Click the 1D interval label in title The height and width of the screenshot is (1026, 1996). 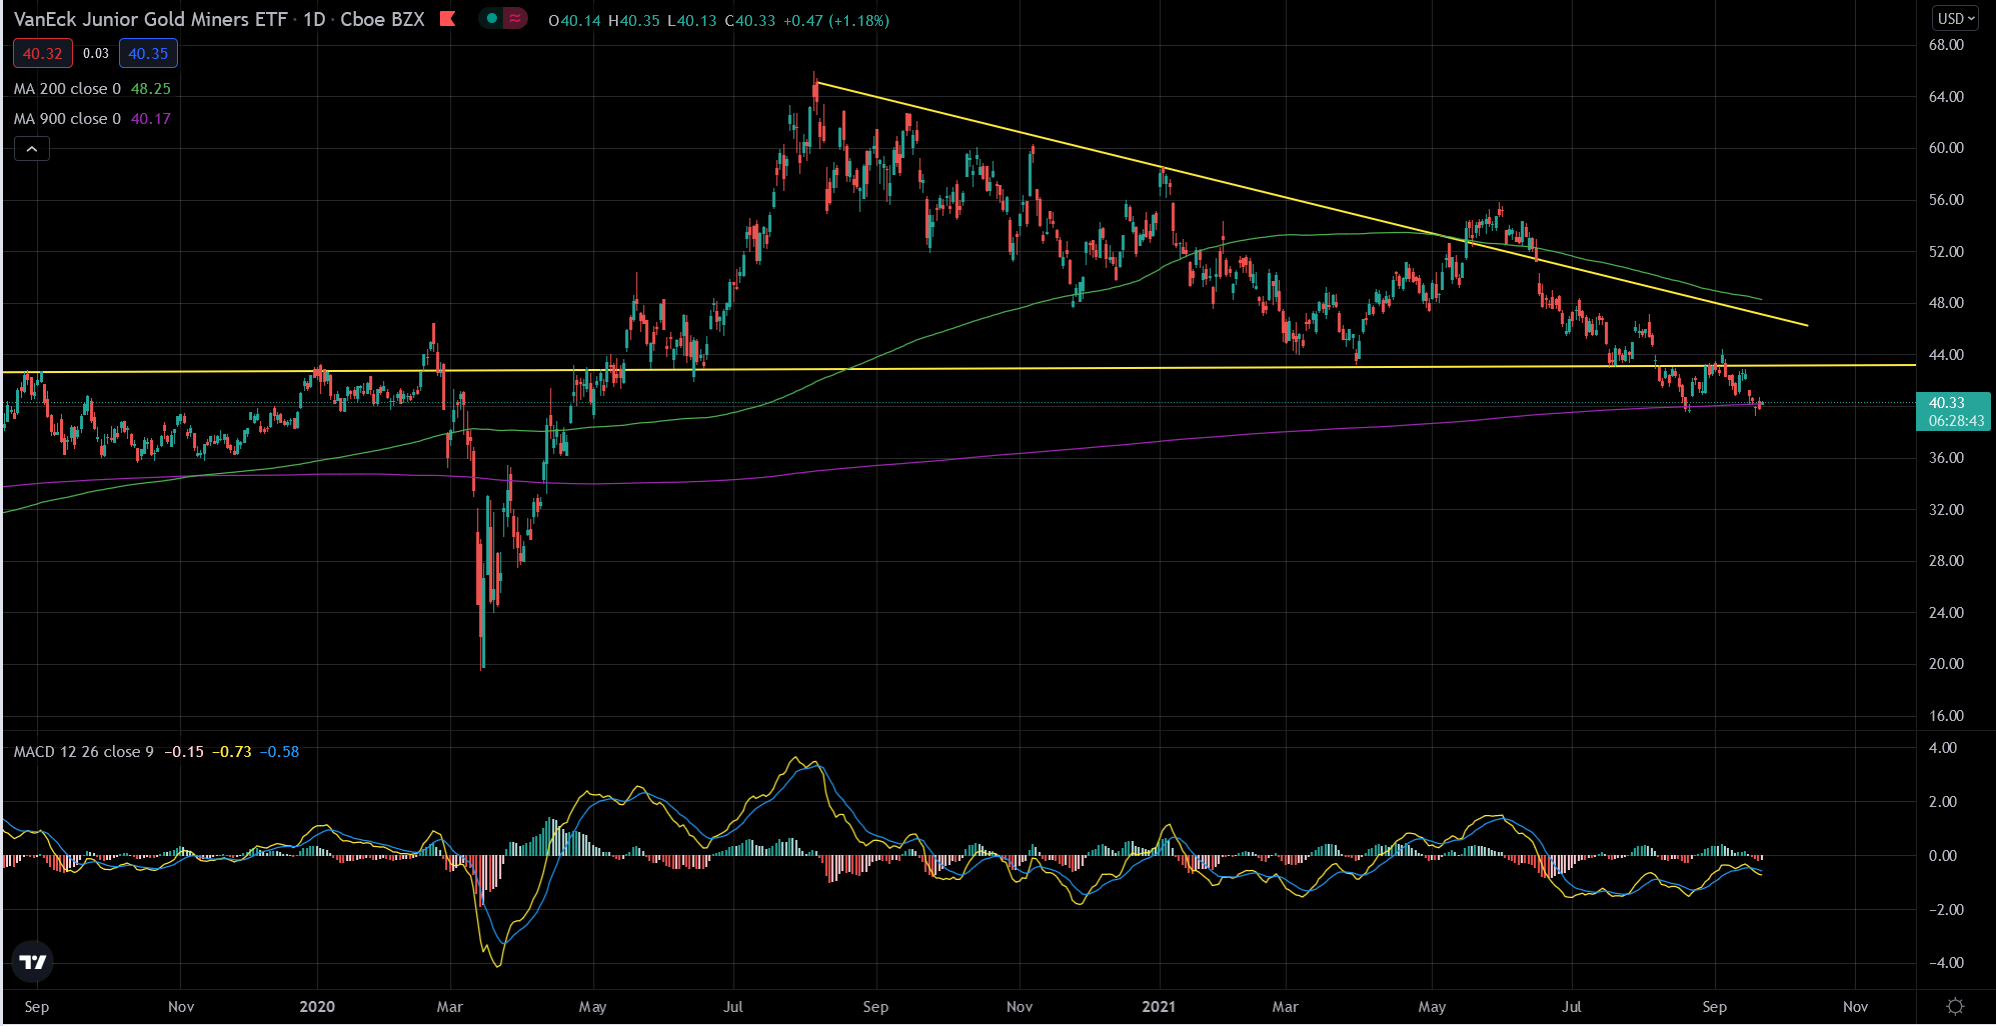[314, 20]
